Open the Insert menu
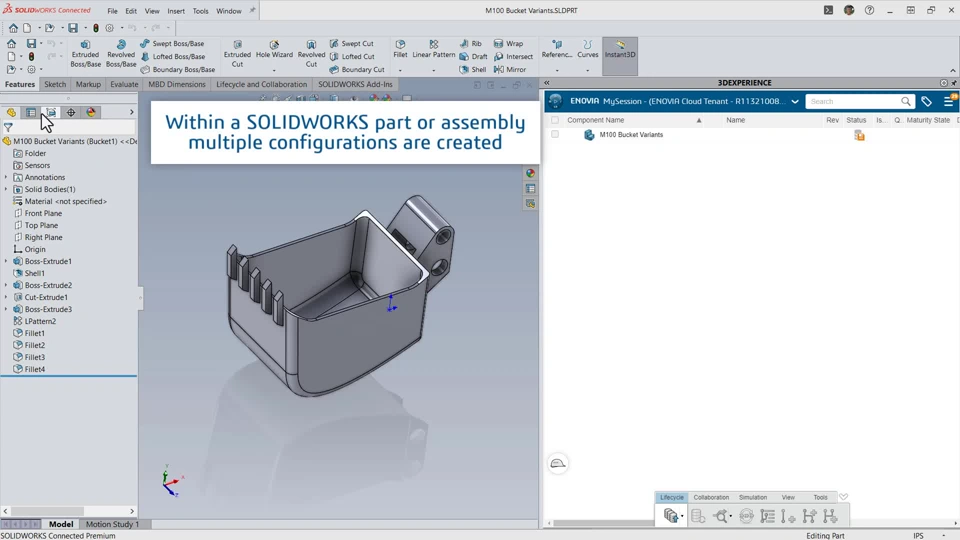The image size is (960, 540). 176,11
